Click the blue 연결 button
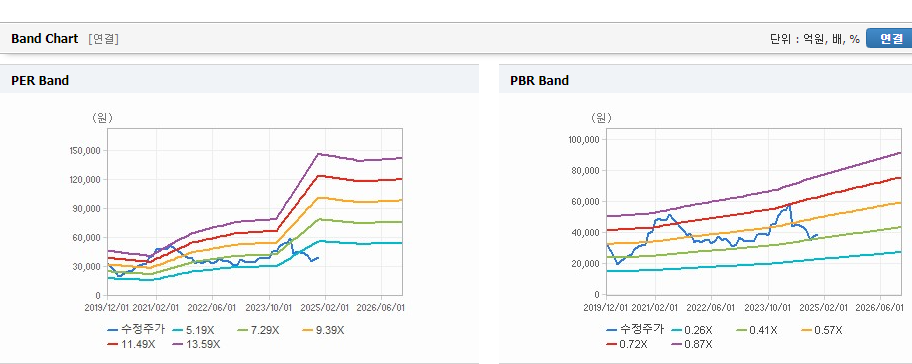 click(889, 38)
